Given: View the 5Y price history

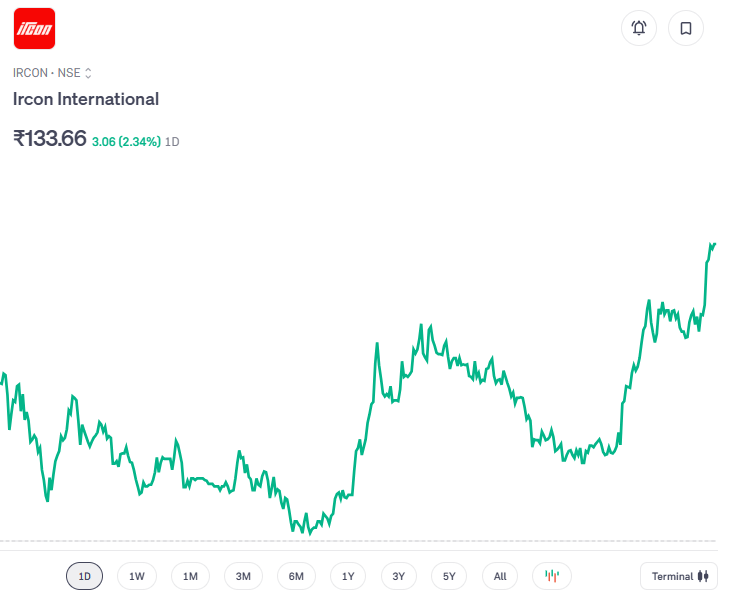Looking at the screenshot, I should [x=449, y=576].
